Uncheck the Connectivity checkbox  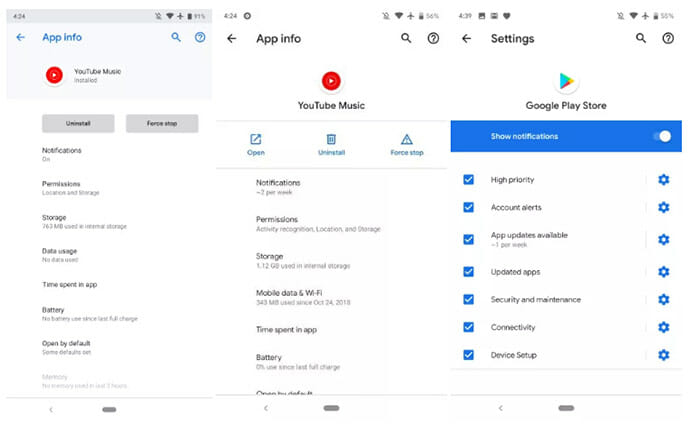pos(468,327)
